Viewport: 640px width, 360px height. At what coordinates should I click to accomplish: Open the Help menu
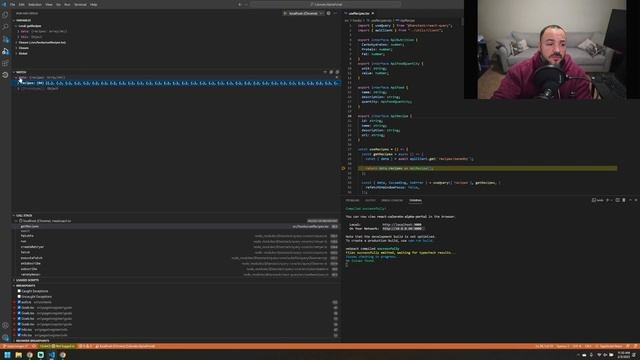(x=93, y=4)
